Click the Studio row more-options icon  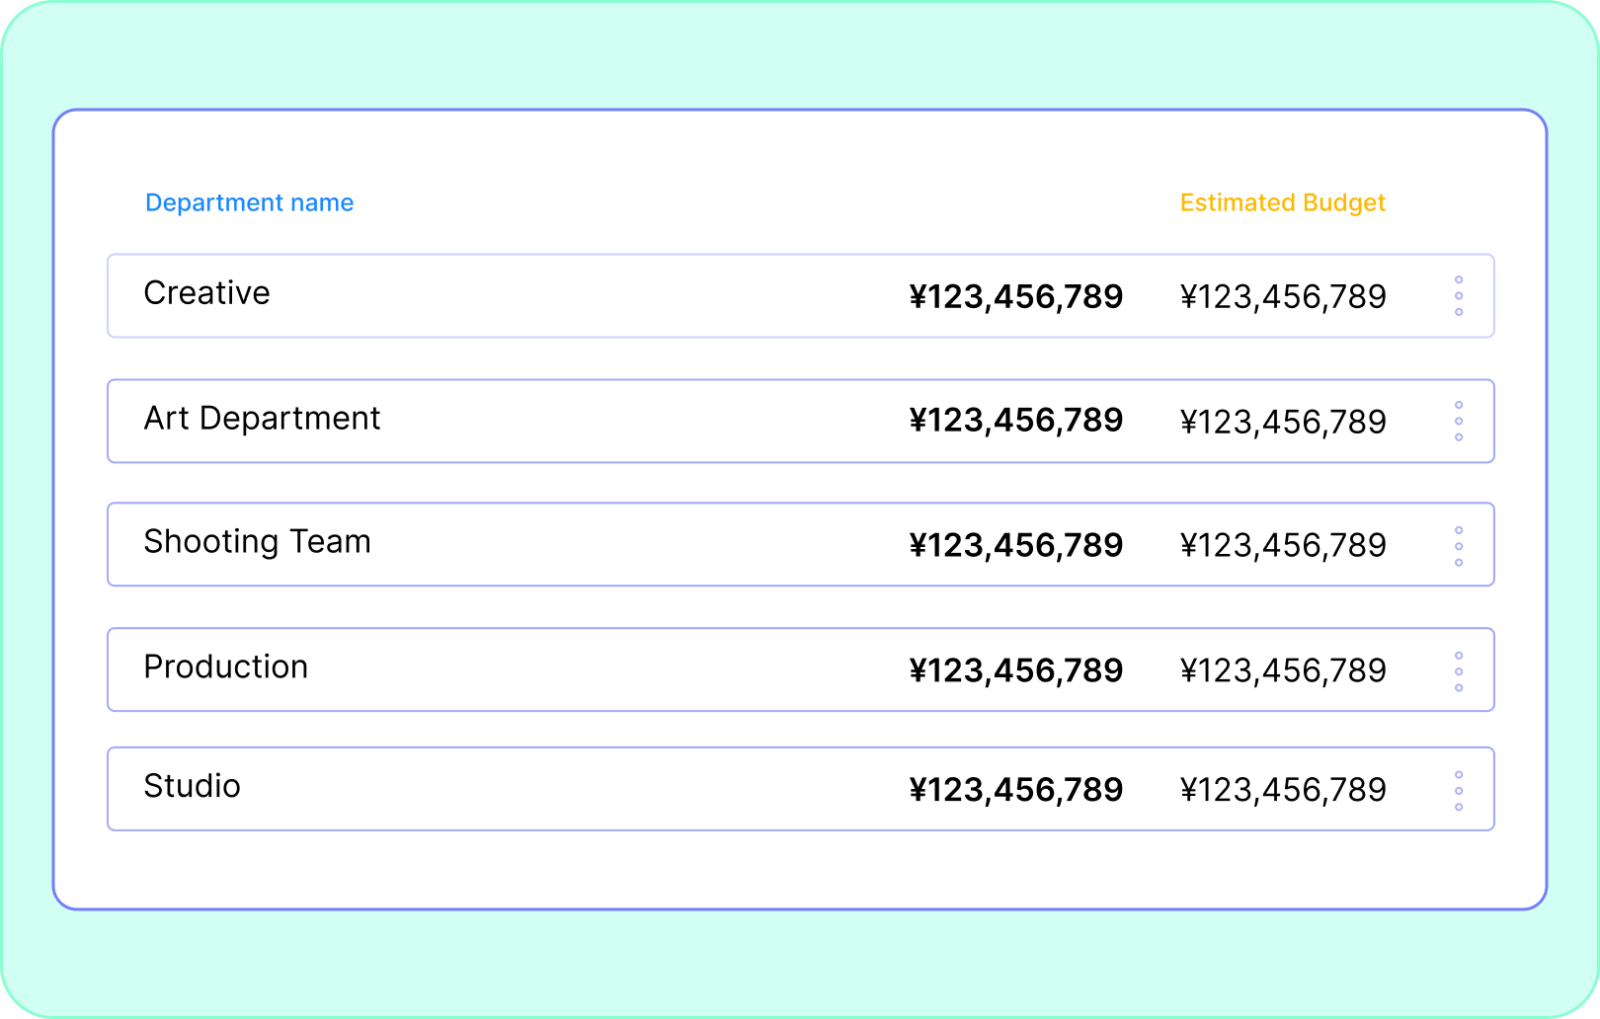coord(1458,790)
